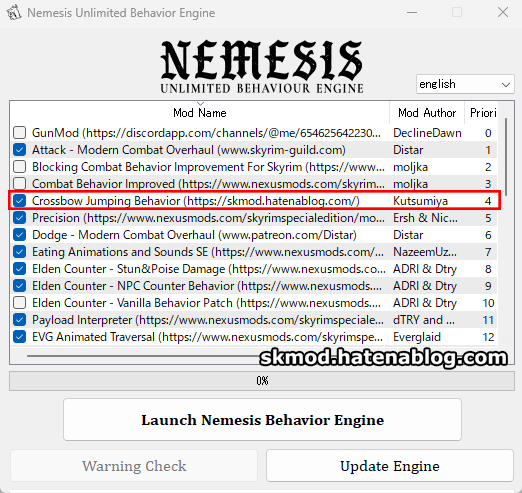Tick the Combat Behavior Improved checkbox

point(20,183)
